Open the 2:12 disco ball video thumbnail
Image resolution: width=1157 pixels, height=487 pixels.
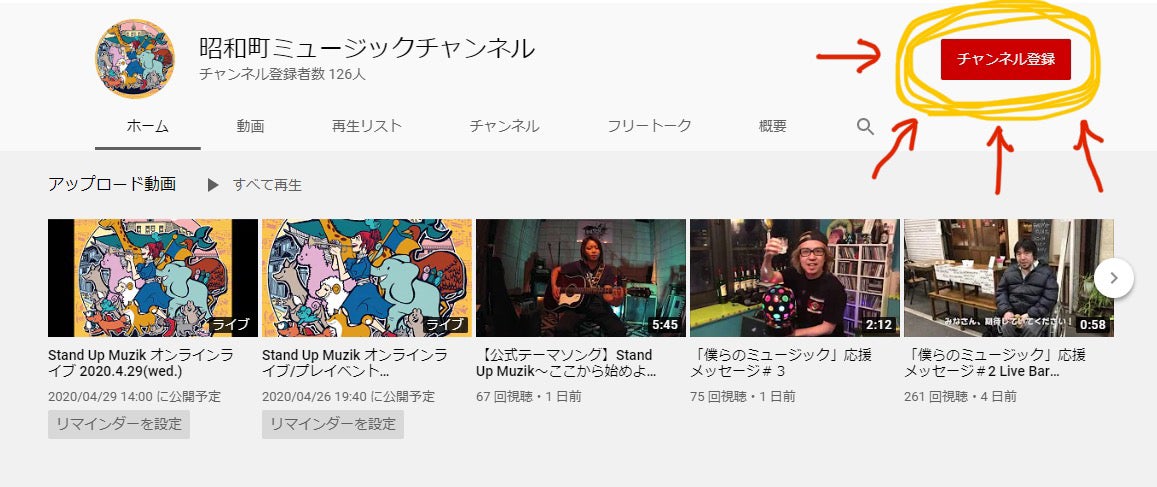point(795,277)
